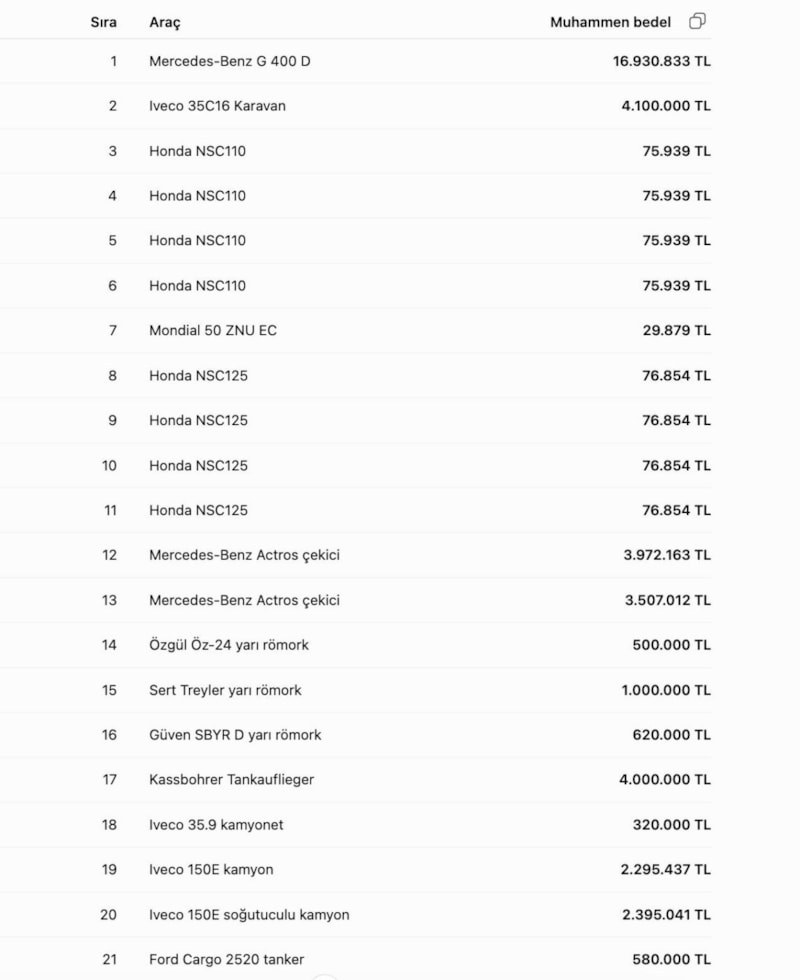
Task: Select the 4.100.000 TL value
Action: click(666, 106)
